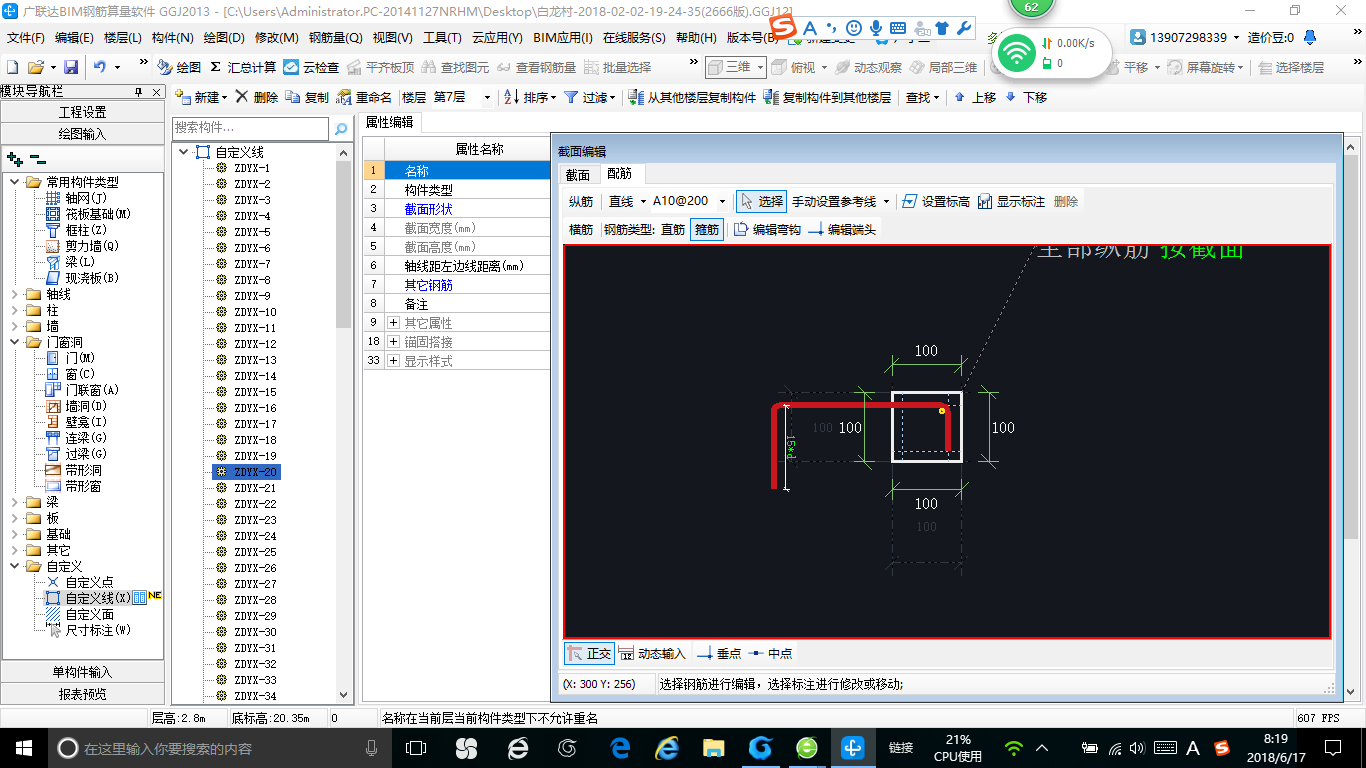1366x768 pixels.
Task: Expand the 轴线 tree folder
Action: point(15,294)
